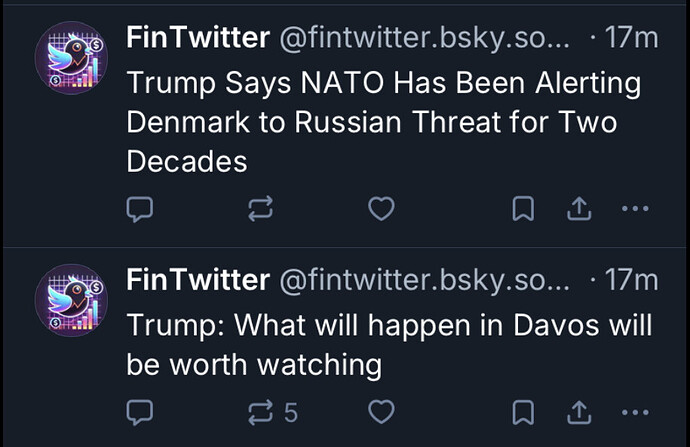690x447 pixels.
Task: Open FinTwitter avatar on Davos post
Action: (70, 299)
